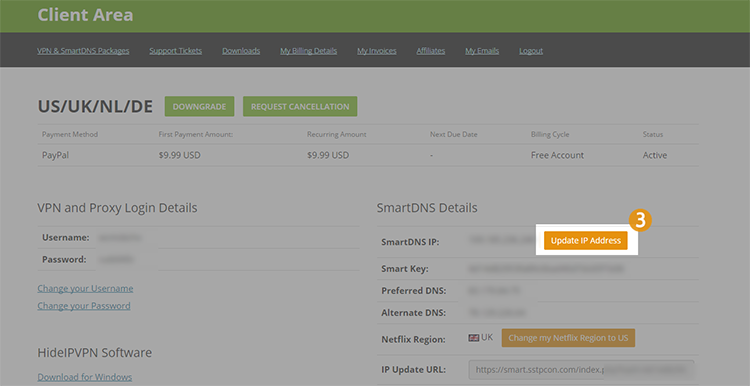Screen dimensions: 750x386
Task: Click Download for Windows link
Action: coord(85,377)
